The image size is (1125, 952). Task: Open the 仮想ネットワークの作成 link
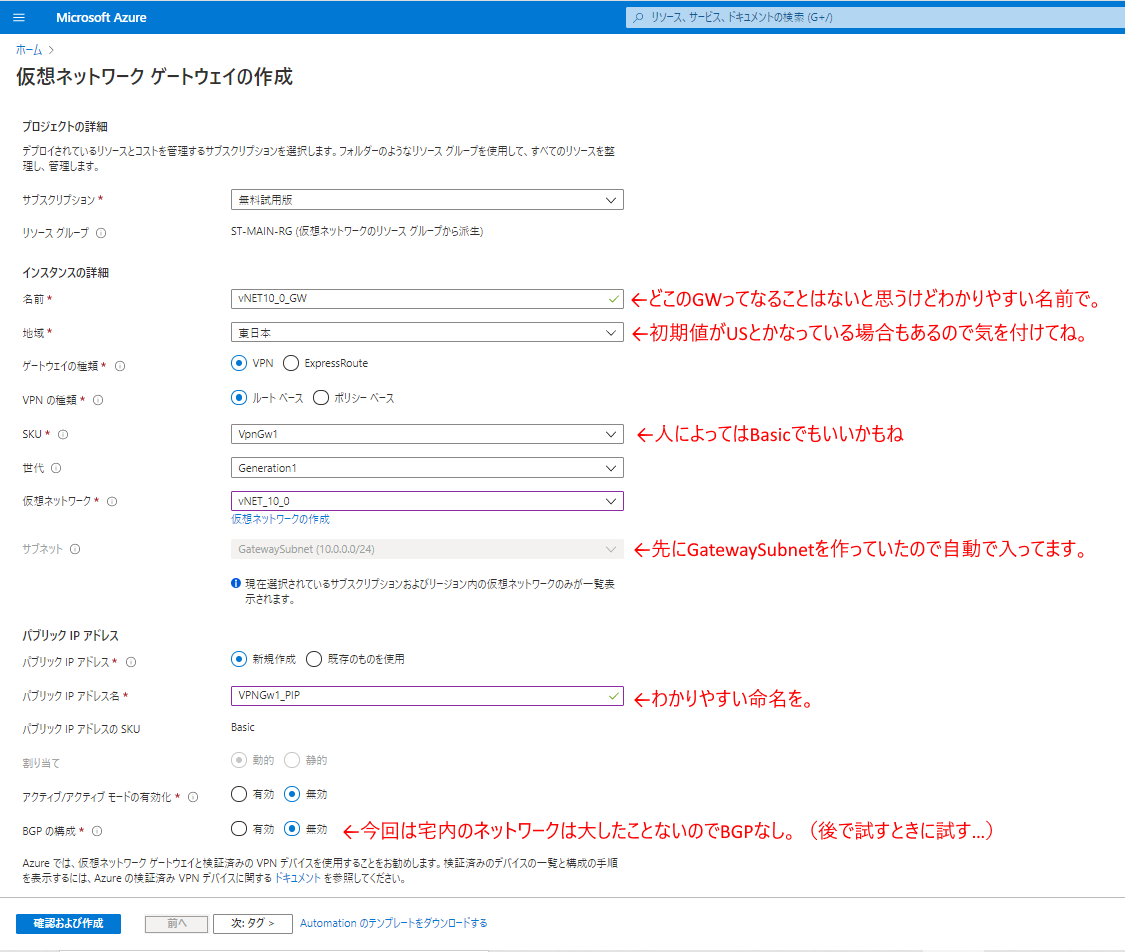click(281, 519)
